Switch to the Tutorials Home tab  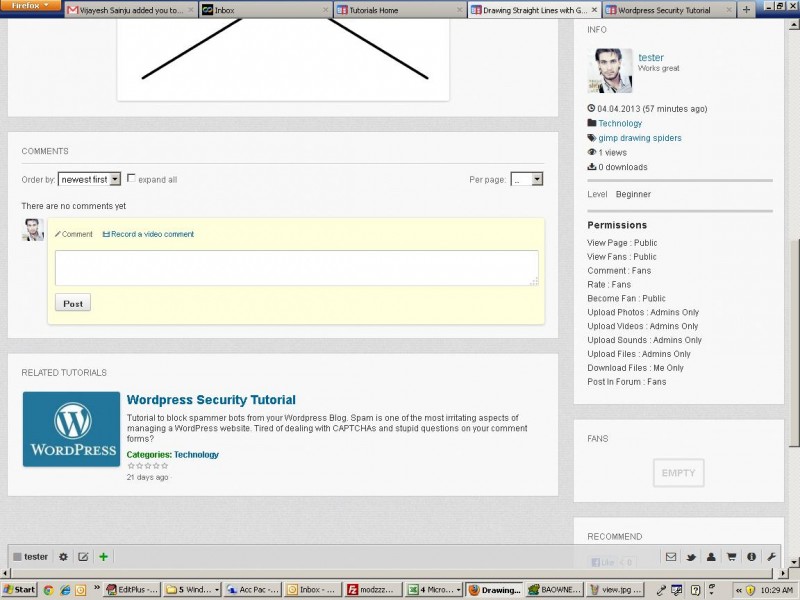pyautogui.click(x=400, y=10)
